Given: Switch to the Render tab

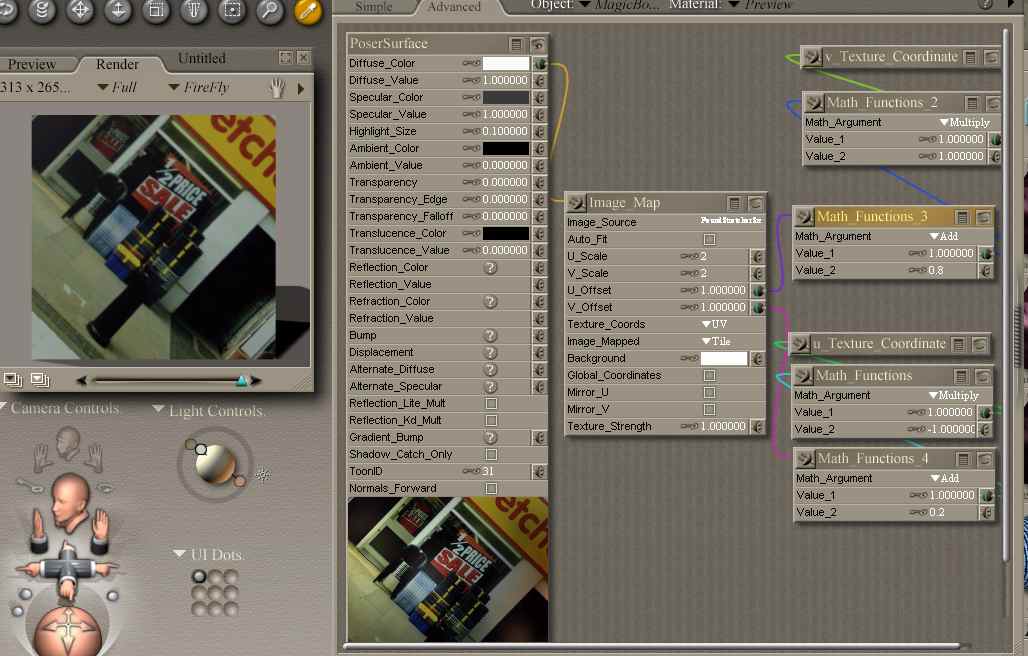Looking at the screenshot, I should point(117,64).
